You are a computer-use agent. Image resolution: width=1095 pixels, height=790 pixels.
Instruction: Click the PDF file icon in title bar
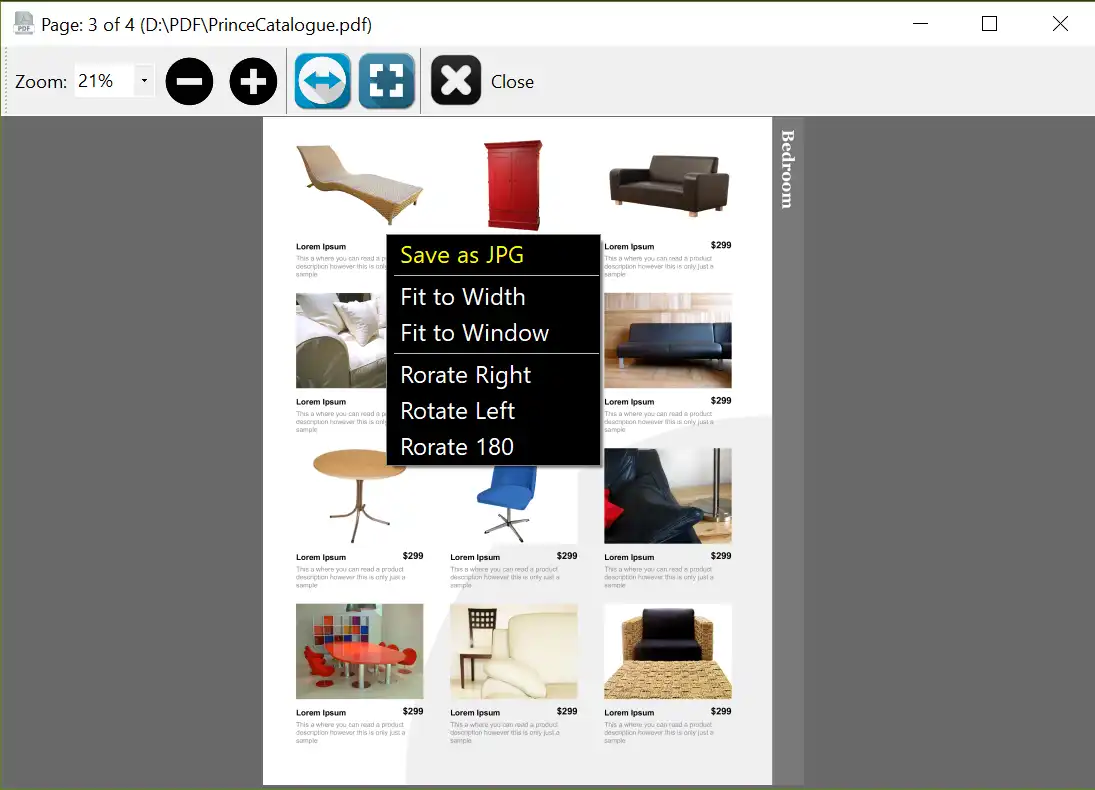coord(24,24)
